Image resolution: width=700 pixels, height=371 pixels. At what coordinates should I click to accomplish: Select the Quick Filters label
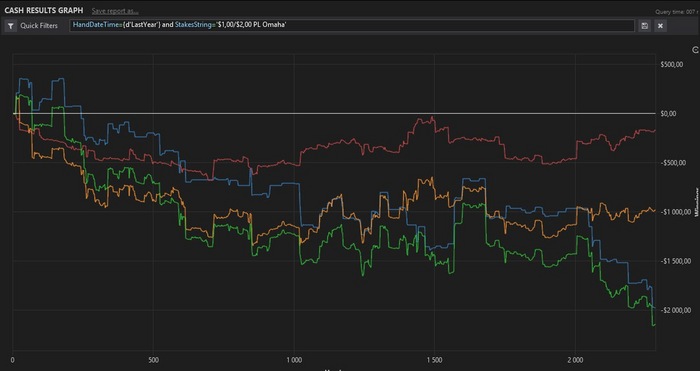click(x=39, y=26)
